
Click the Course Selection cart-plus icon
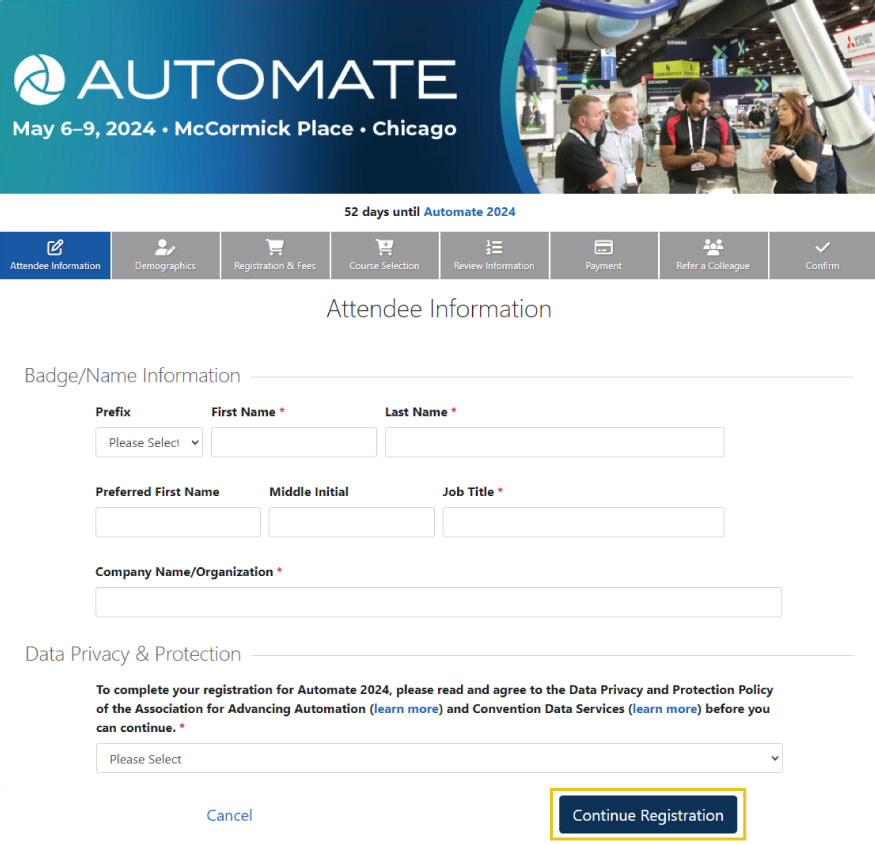click(384, 247)
